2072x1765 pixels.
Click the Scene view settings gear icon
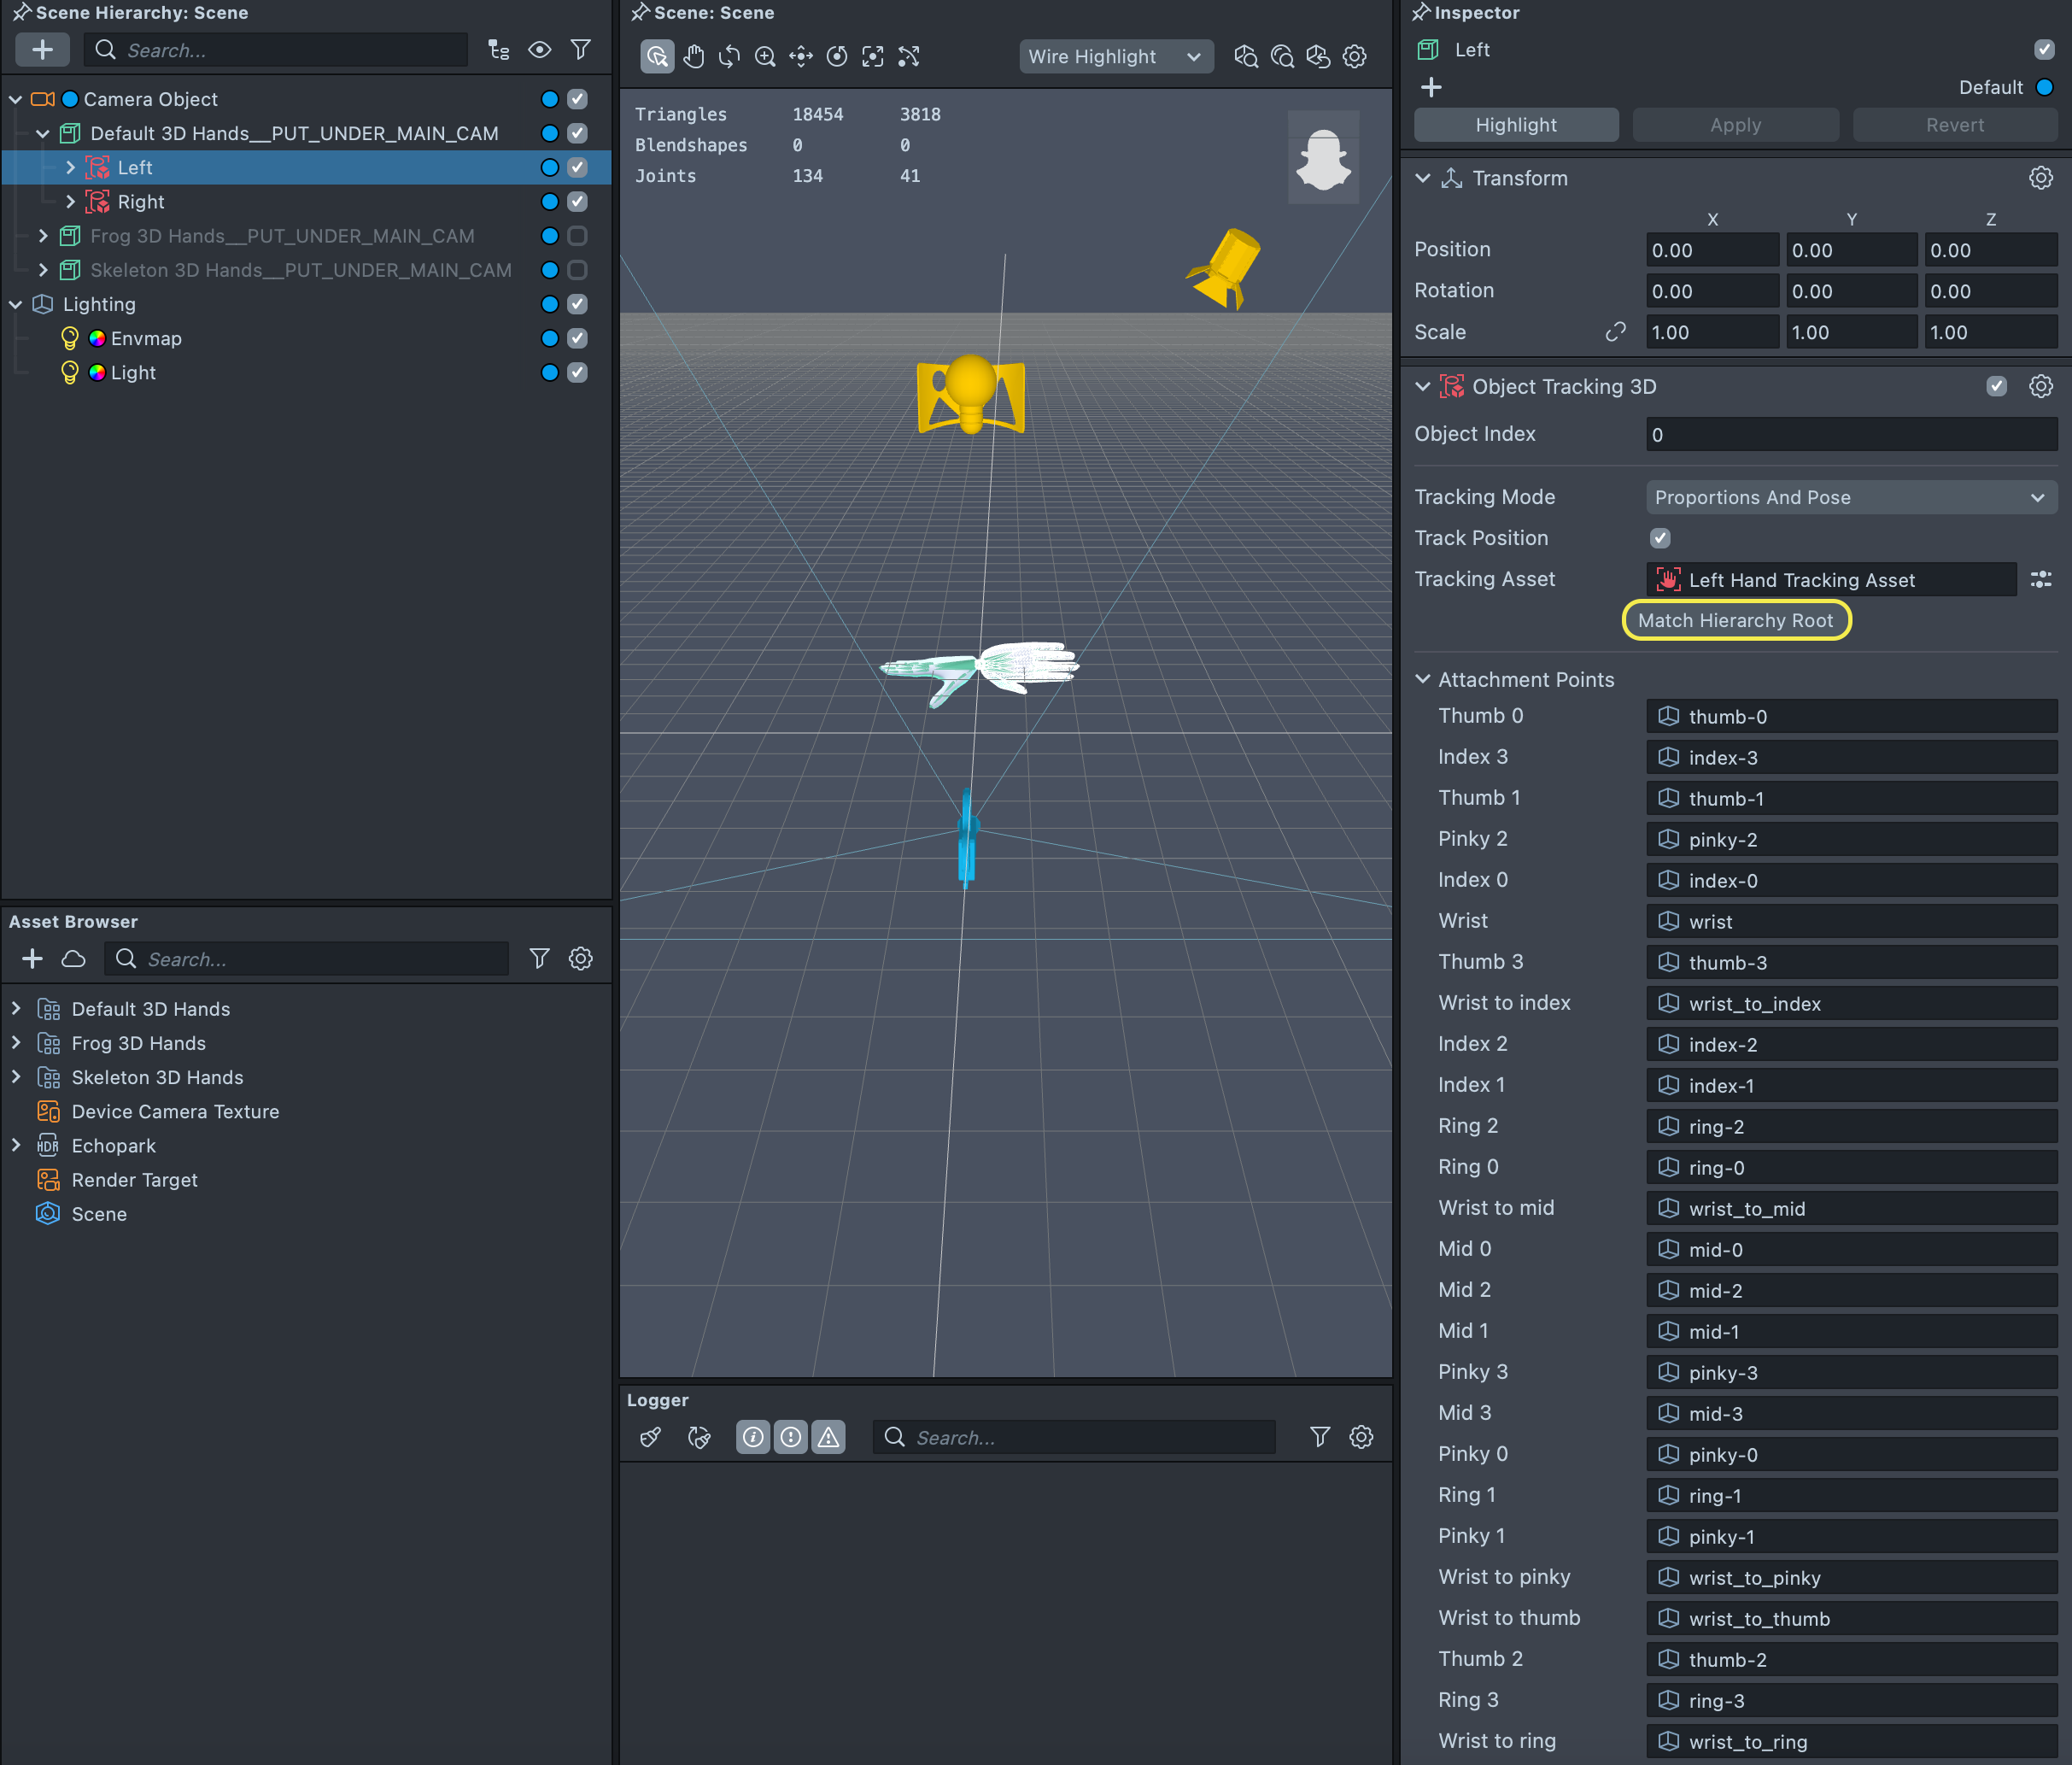(x=1354, y=57)
